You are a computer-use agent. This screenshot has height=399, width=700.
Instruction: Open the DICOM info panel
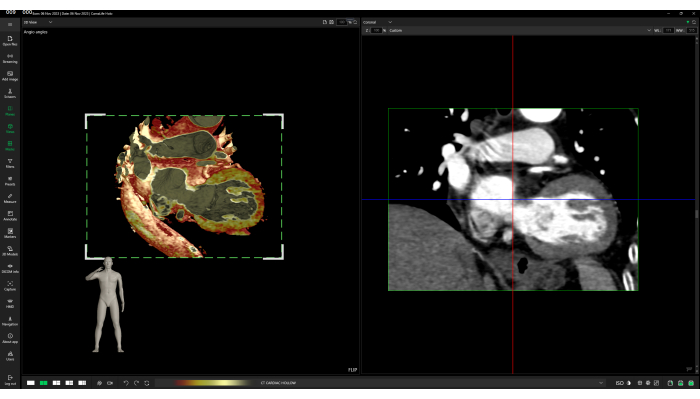click(10, 268)
